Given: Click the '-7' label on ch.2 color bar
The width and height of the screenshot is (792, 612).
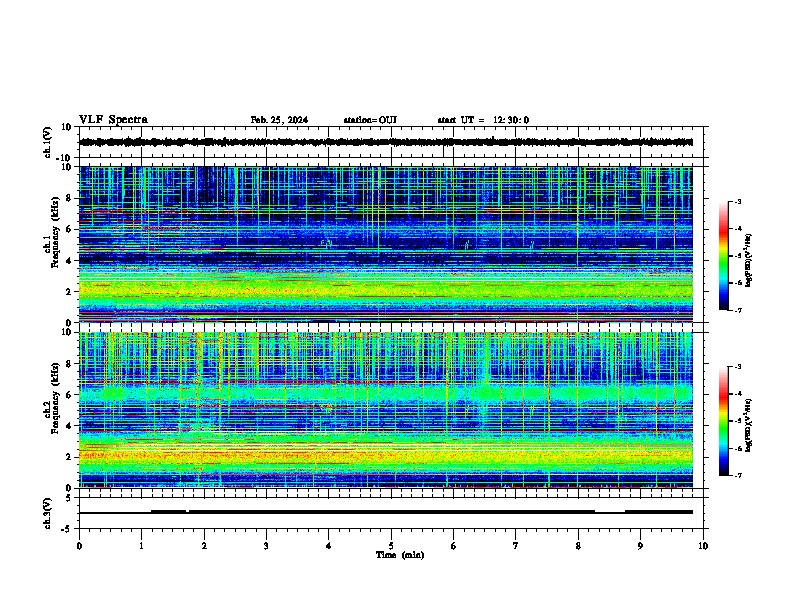Looking at the screenshot, I should pos(737,475).
